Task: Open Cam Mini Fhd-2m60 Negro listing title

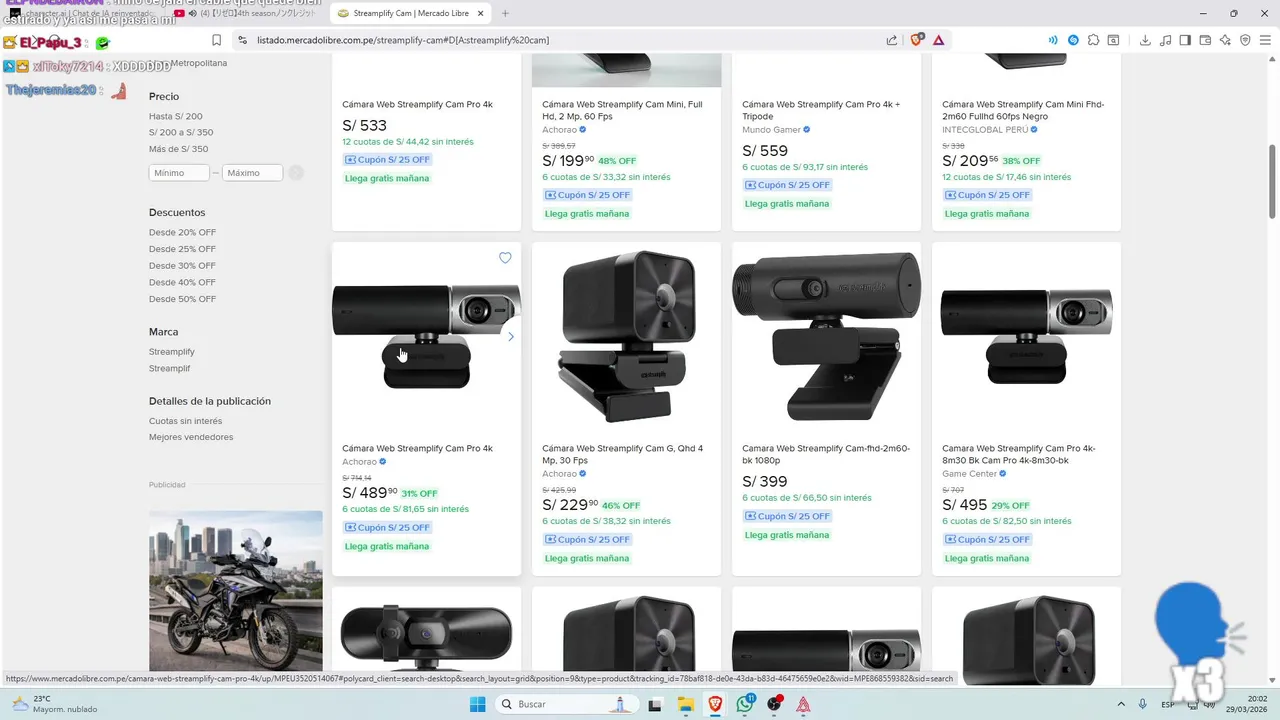Action: coord(1023,110)
